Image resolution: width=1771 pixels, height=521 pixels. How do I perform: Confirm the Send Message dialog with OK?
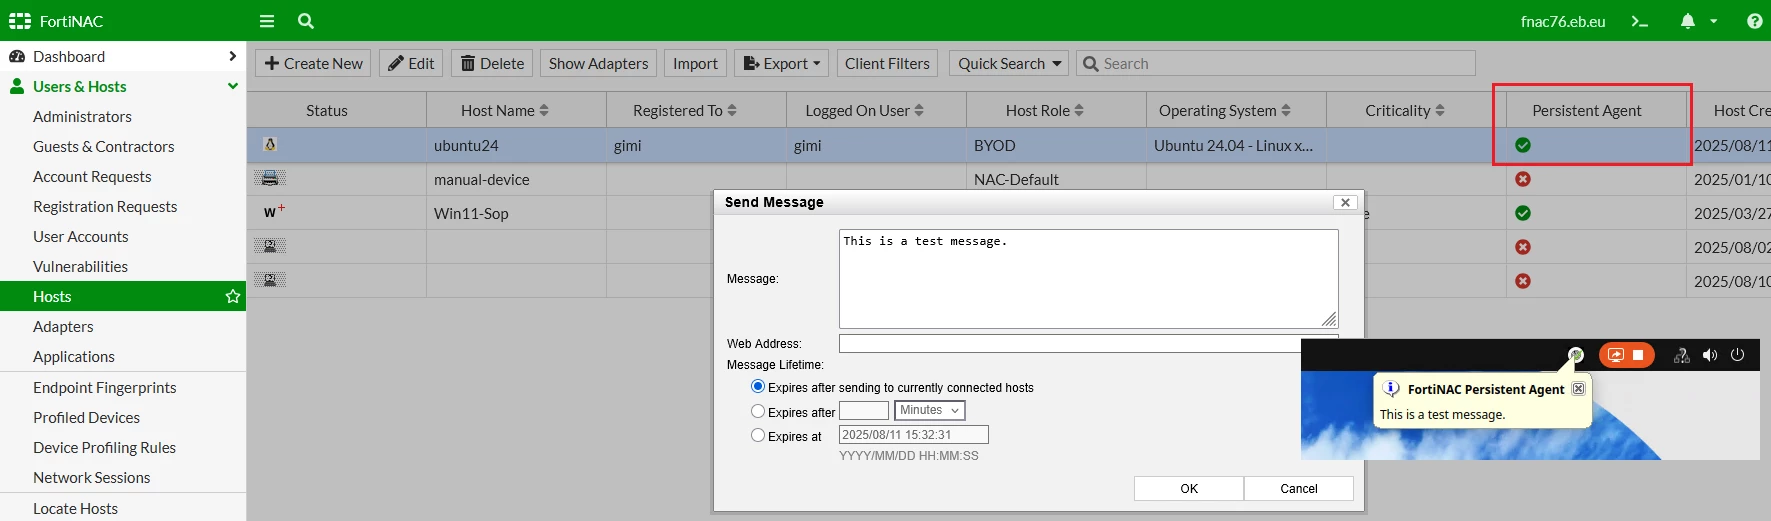coord(1189,488)
